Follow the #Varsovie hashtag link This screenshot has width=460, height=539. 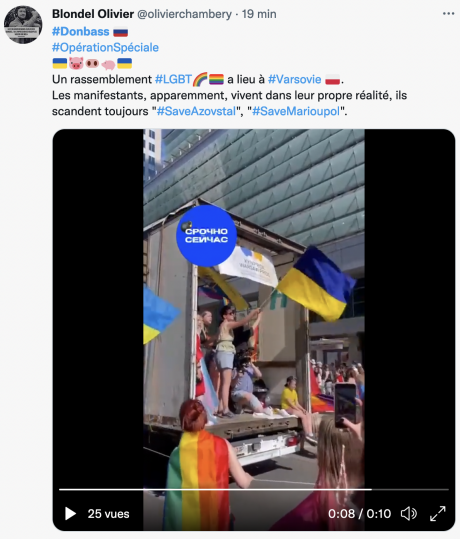295,79
